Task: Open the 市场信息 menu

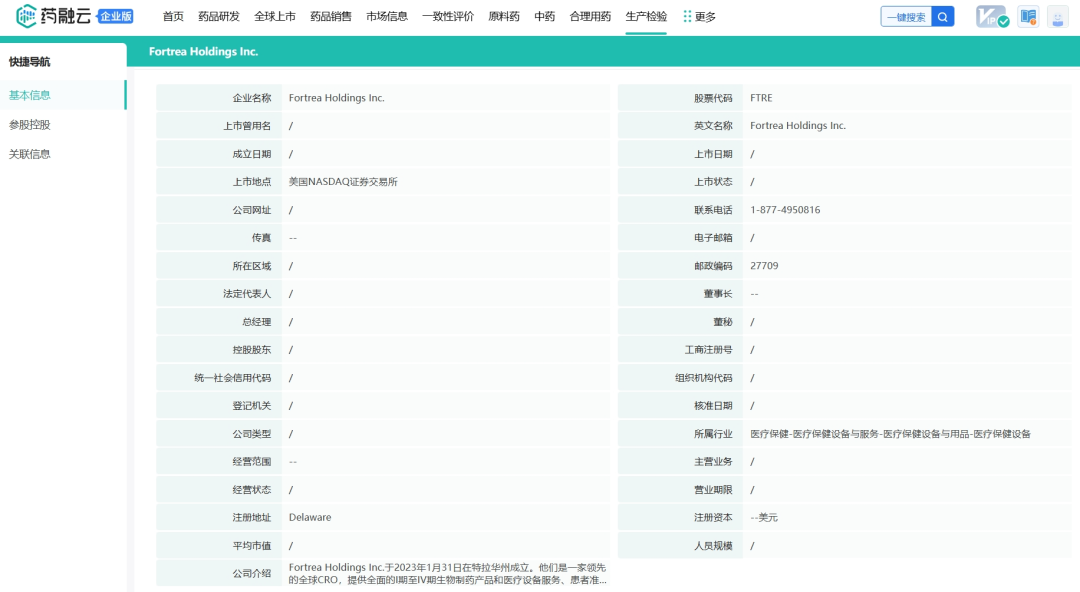Action: click(x=387, y=17)
